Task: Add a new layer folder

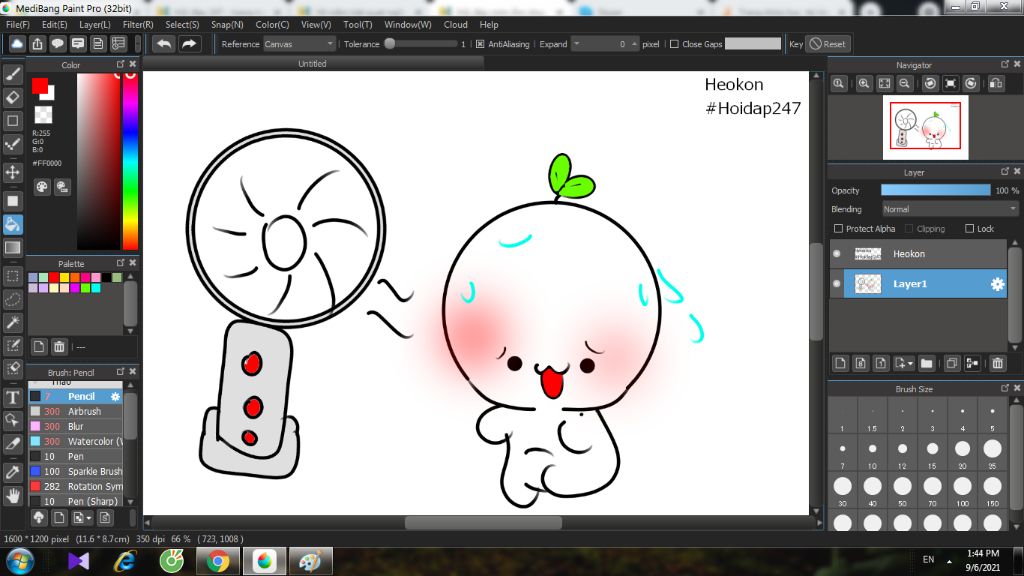Action: (926, 363)
